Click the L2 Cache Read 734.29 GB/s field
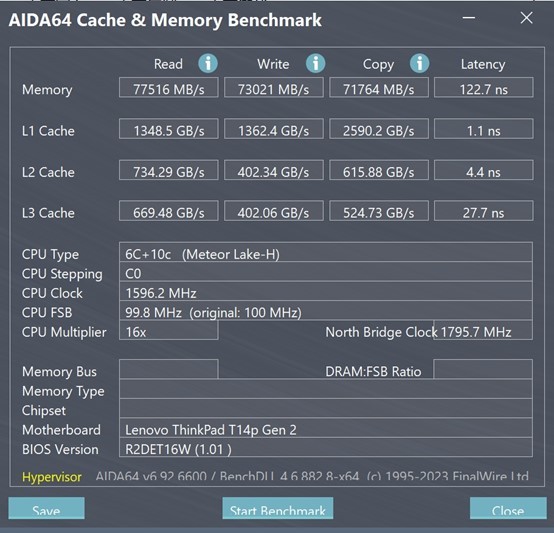The height and width of the screenshot is (533, 554). click(169, 170)
